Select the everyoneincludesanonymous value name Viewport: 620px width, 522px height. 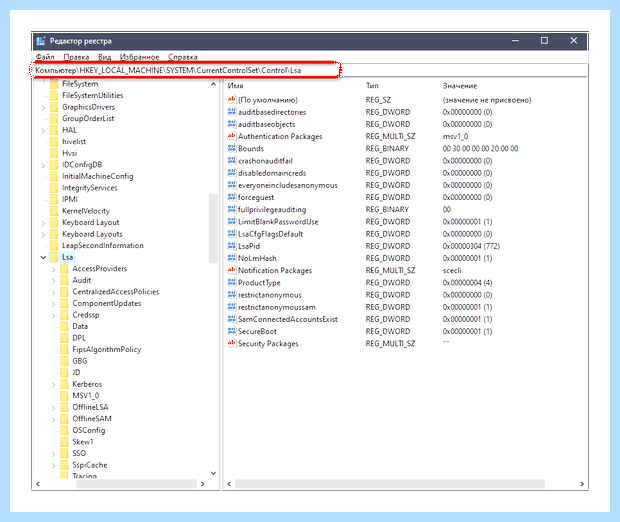(x=288, y=185)
